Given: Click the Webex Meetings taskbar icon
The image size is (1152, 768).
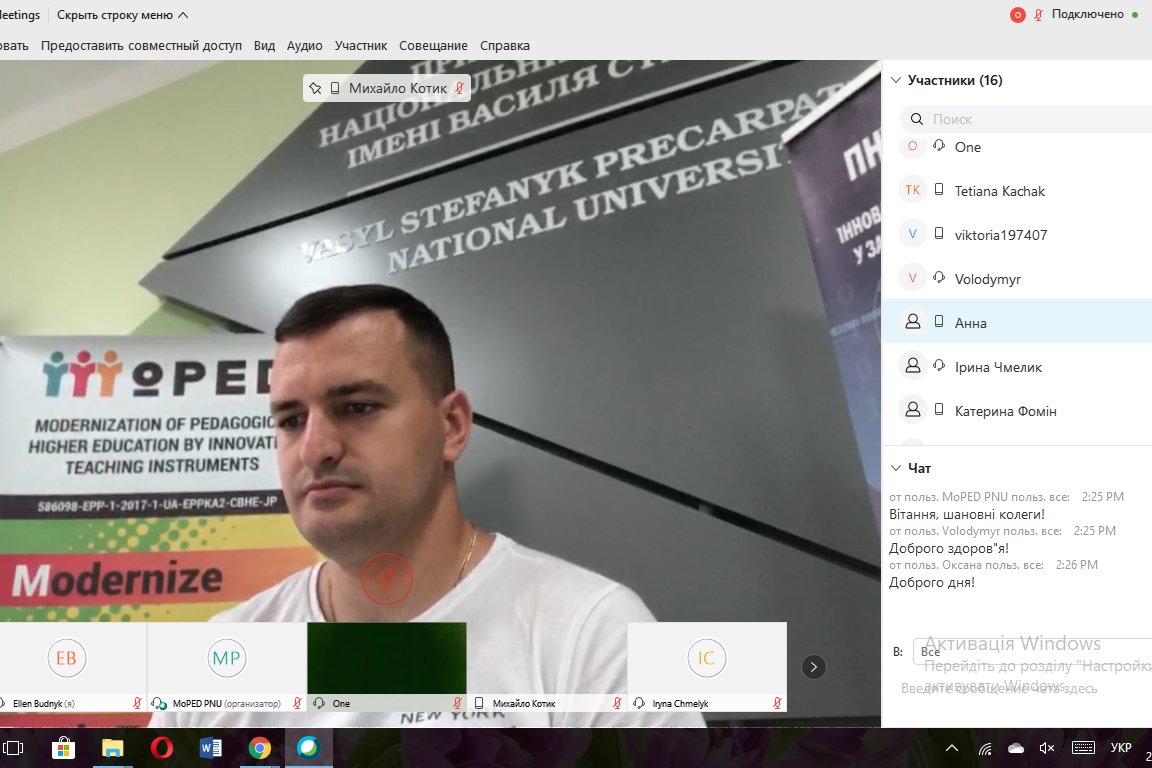Looking at the screenshot, I should [308, 748].
